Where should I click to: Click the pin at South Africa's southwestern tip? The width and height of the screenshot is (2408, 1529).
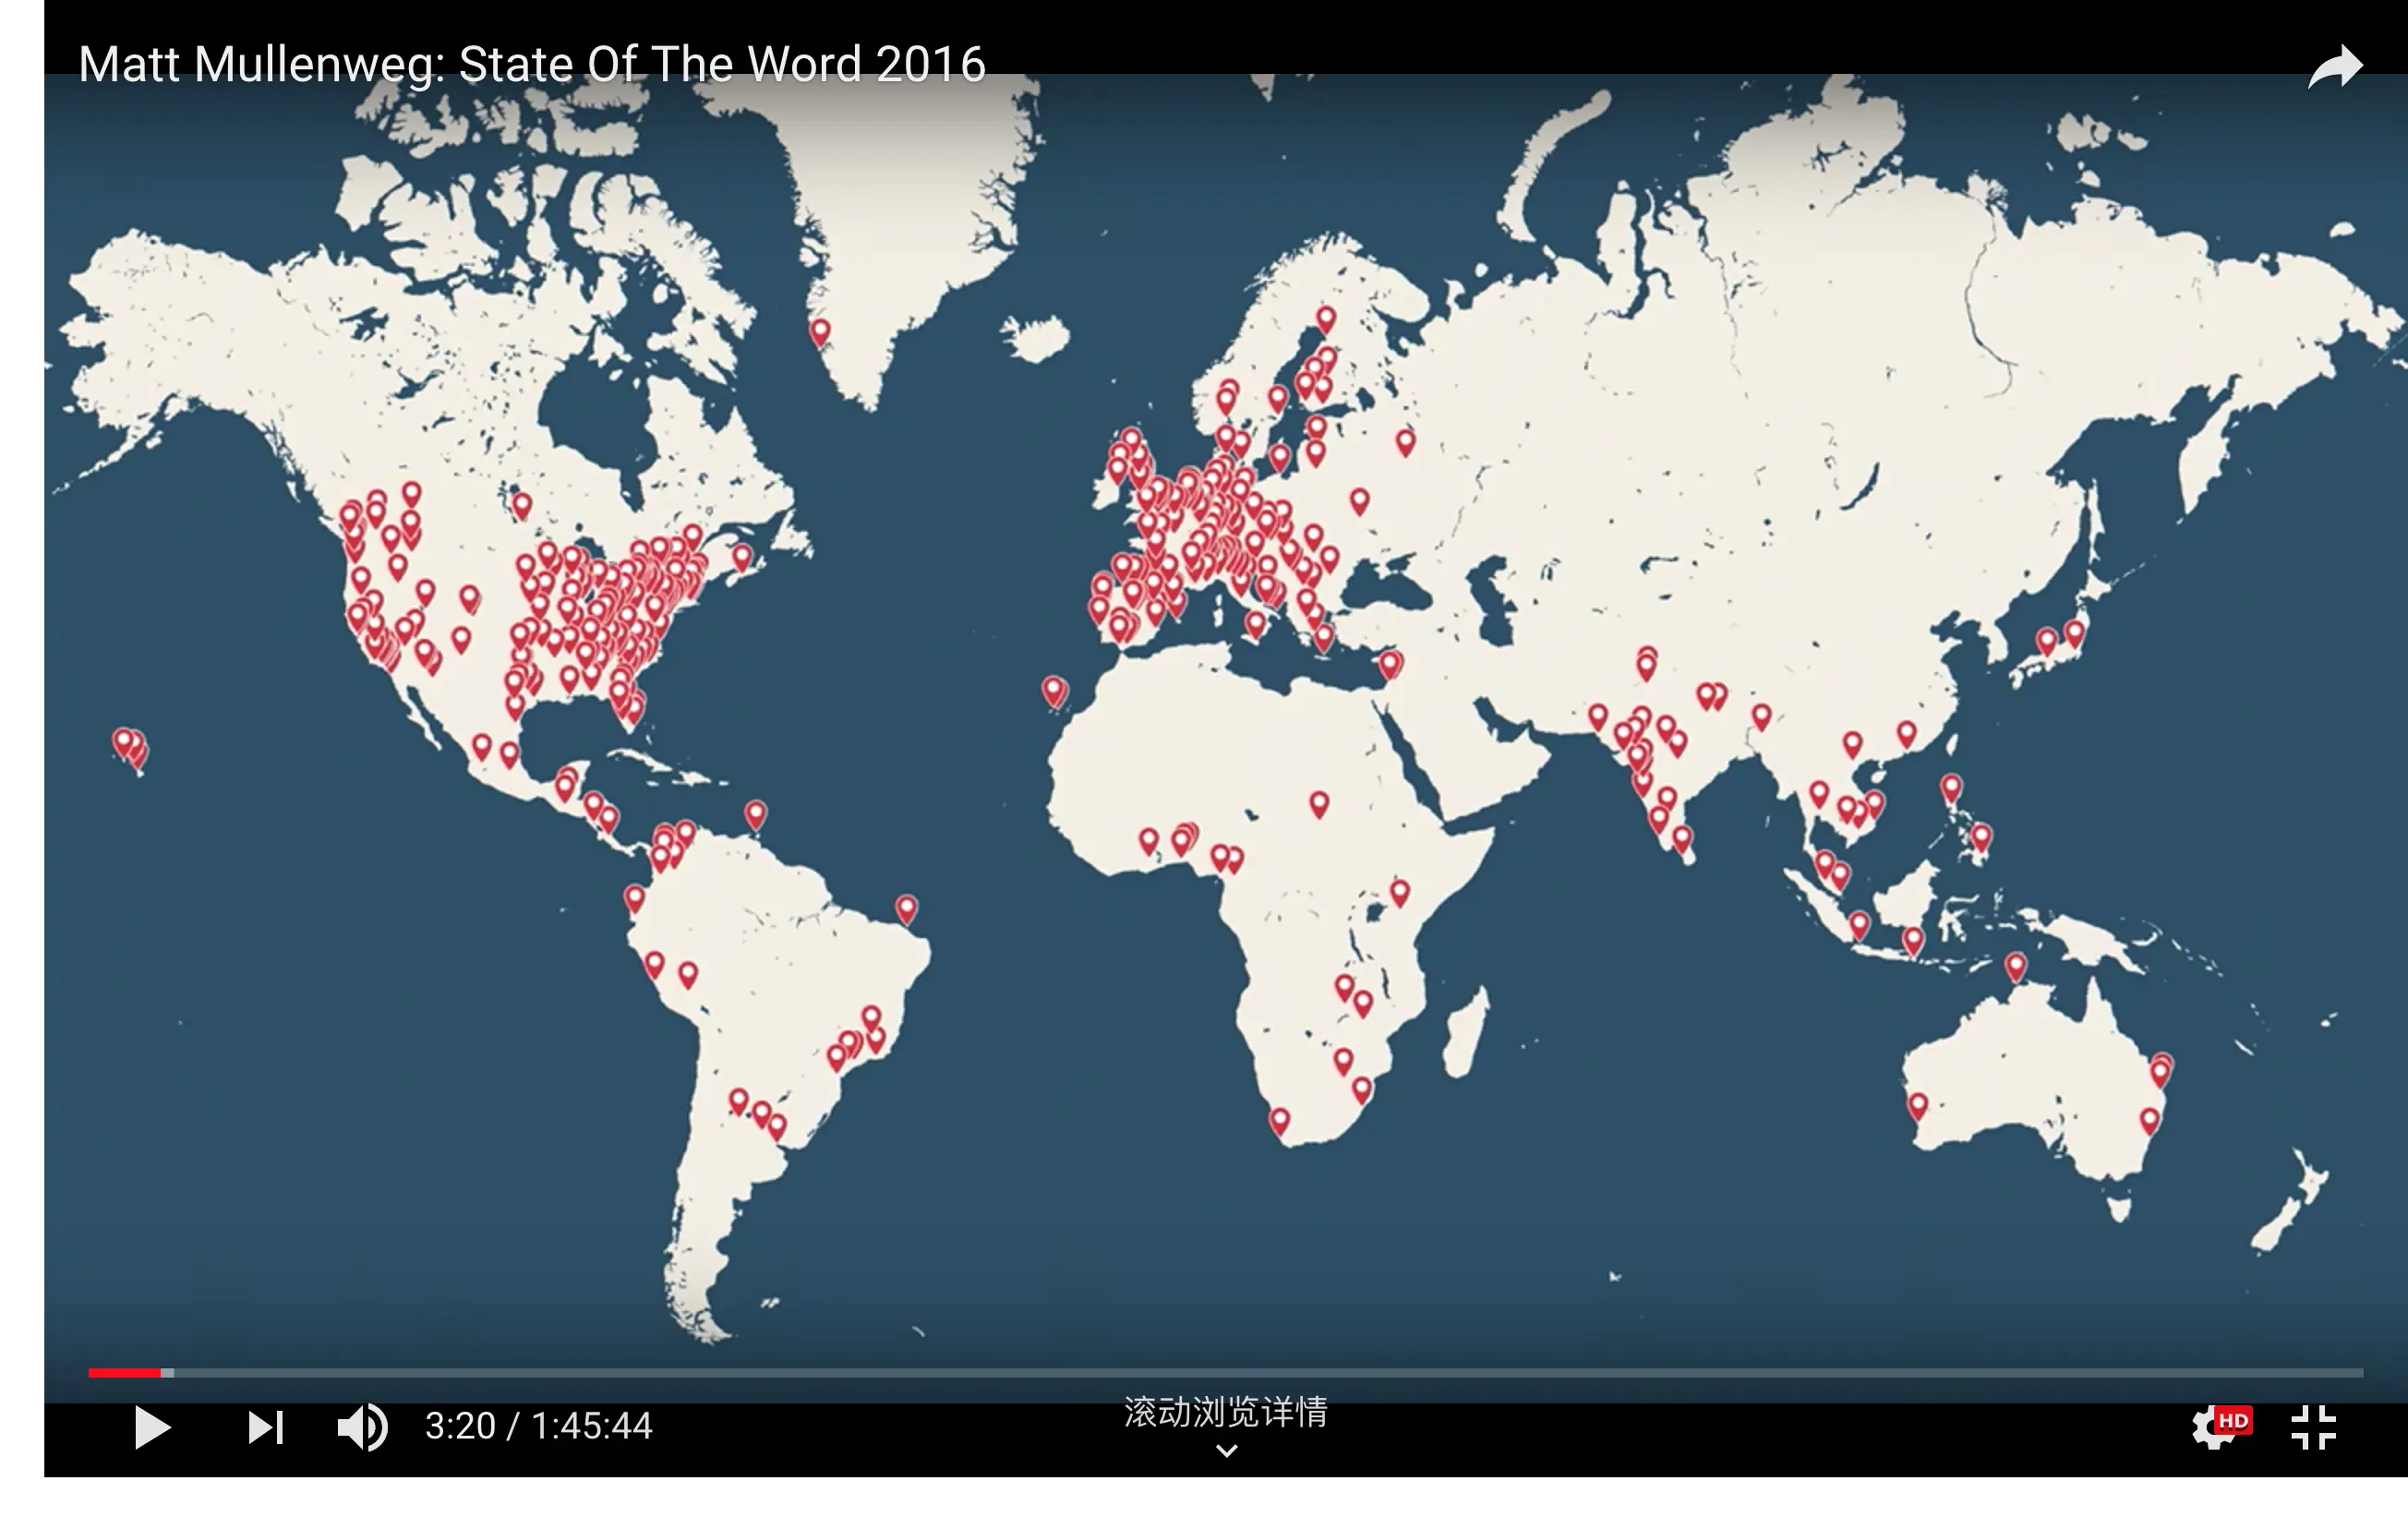[x=1279, y=1120]
